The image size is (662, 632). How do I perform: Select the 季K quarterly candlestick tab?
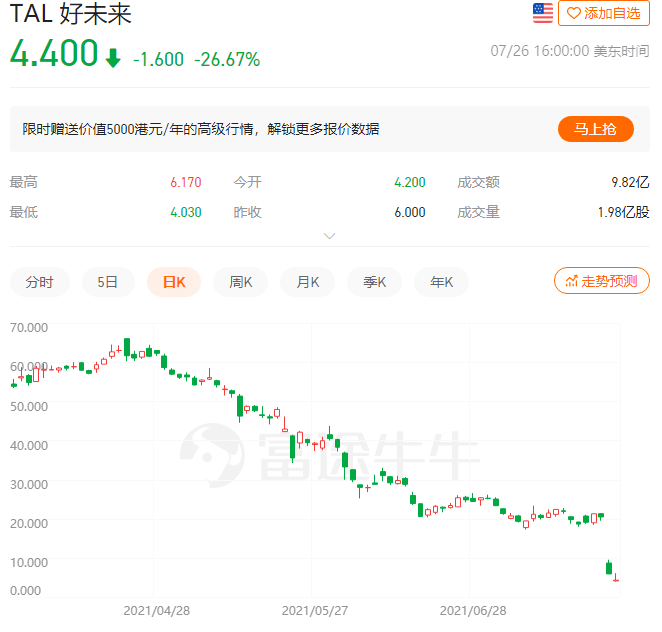(374, 282)
